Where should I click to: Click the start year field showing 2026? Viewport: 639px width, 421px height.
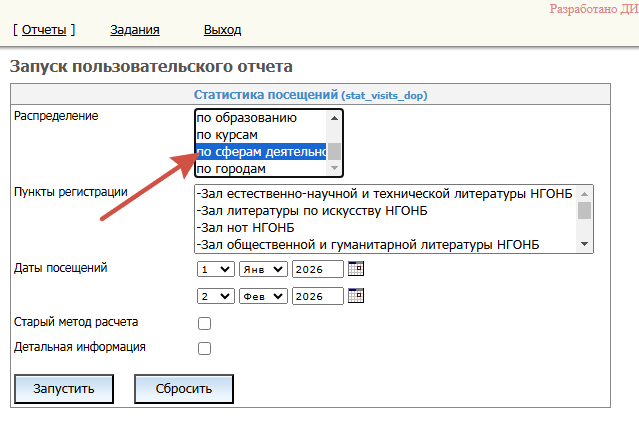(317, 269)
